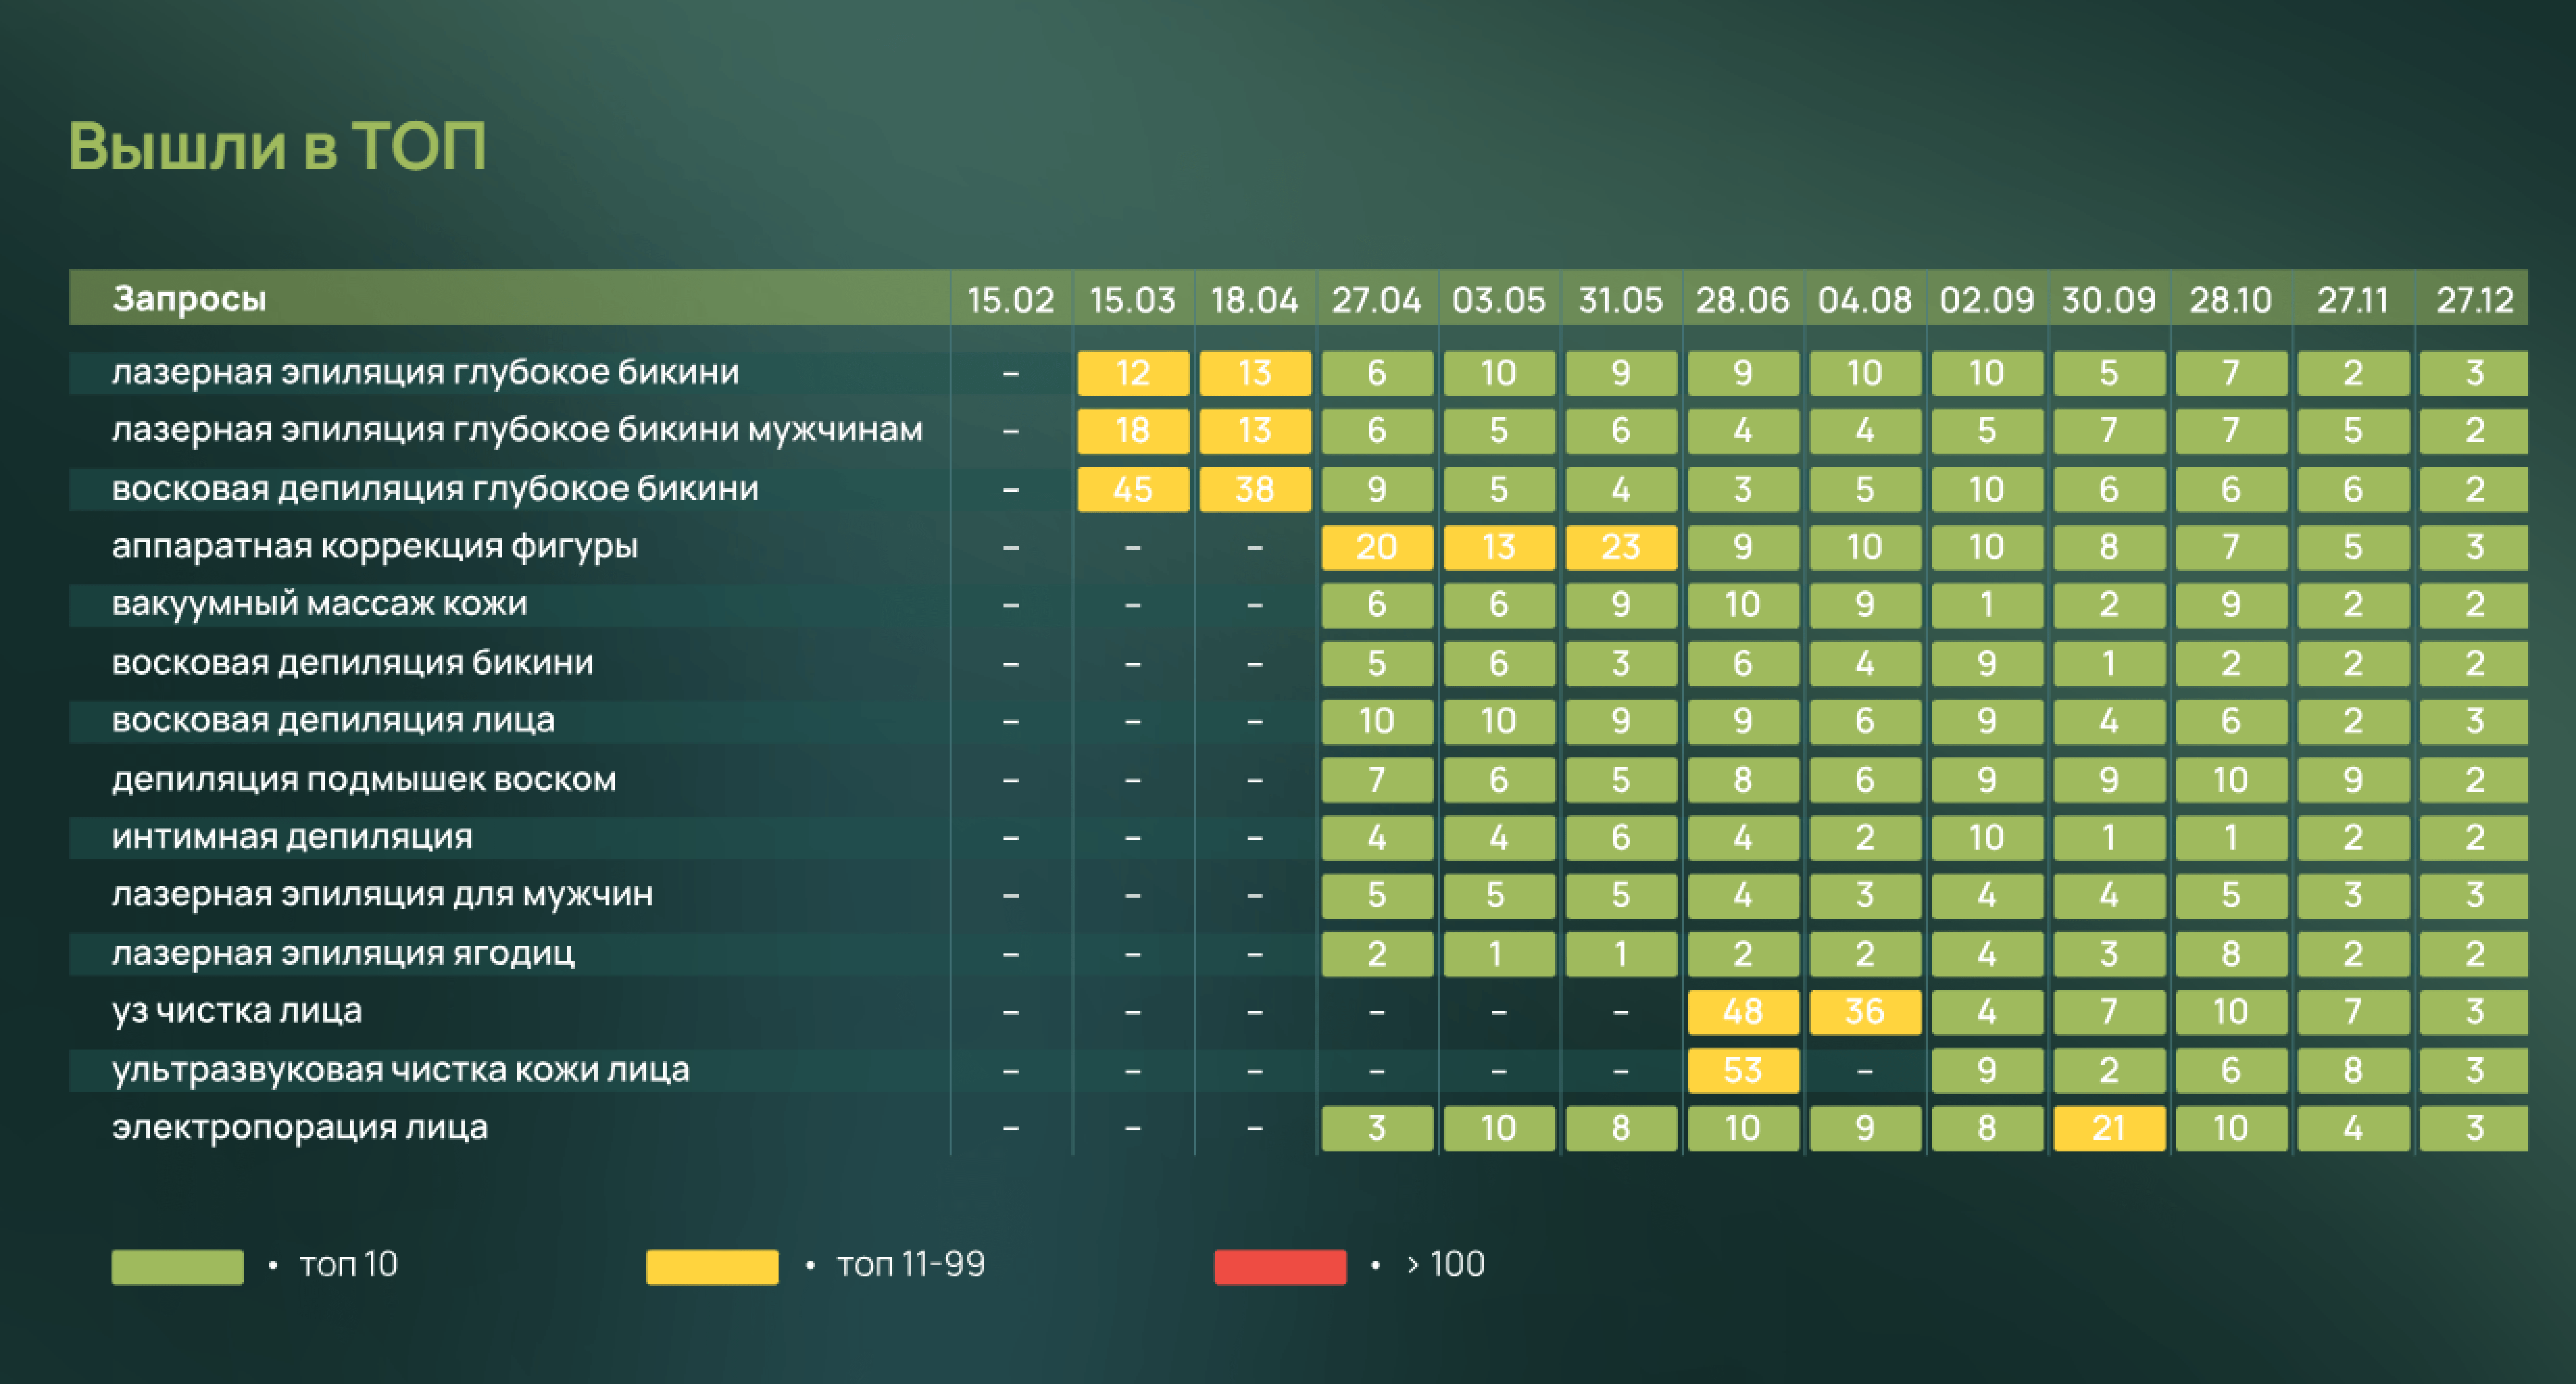The width and height of the screenshot is (2576, 1384).
Task: Click the yellow 53 cell in ультразвуковая чистка row
Action: point(1742,1070)
